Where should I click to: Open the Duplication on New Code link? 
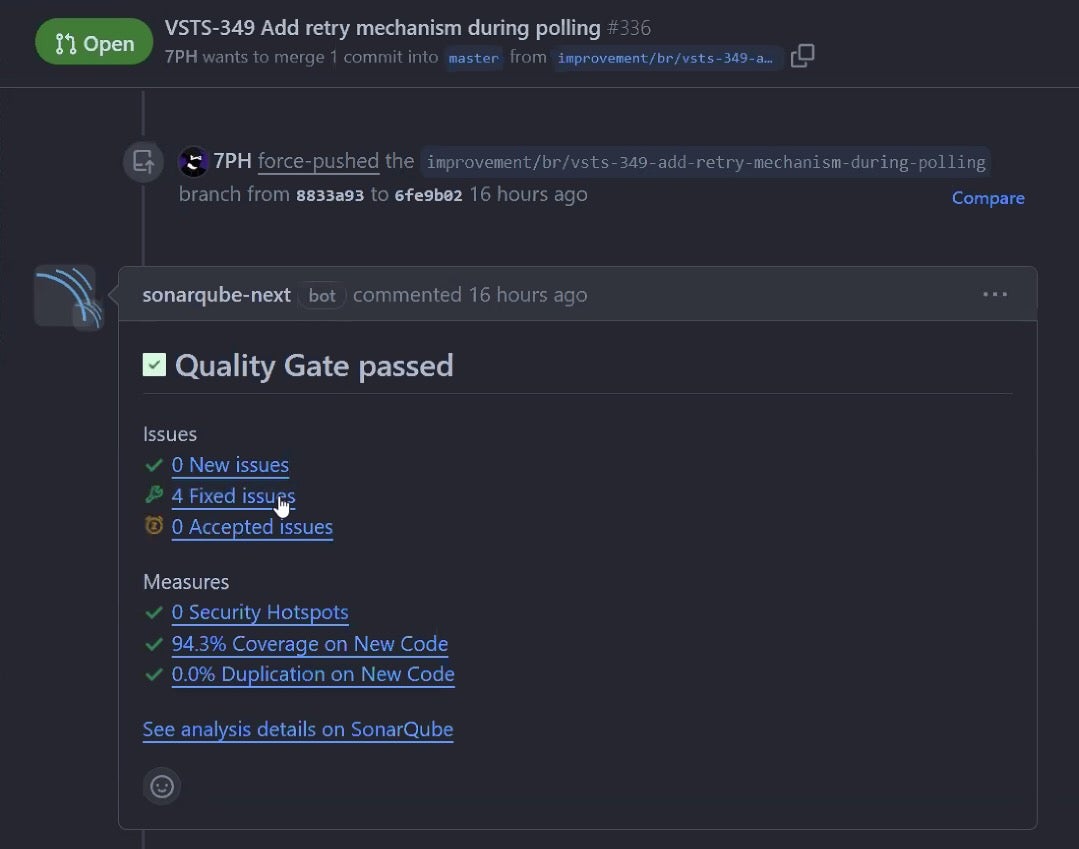click(313, 674)
